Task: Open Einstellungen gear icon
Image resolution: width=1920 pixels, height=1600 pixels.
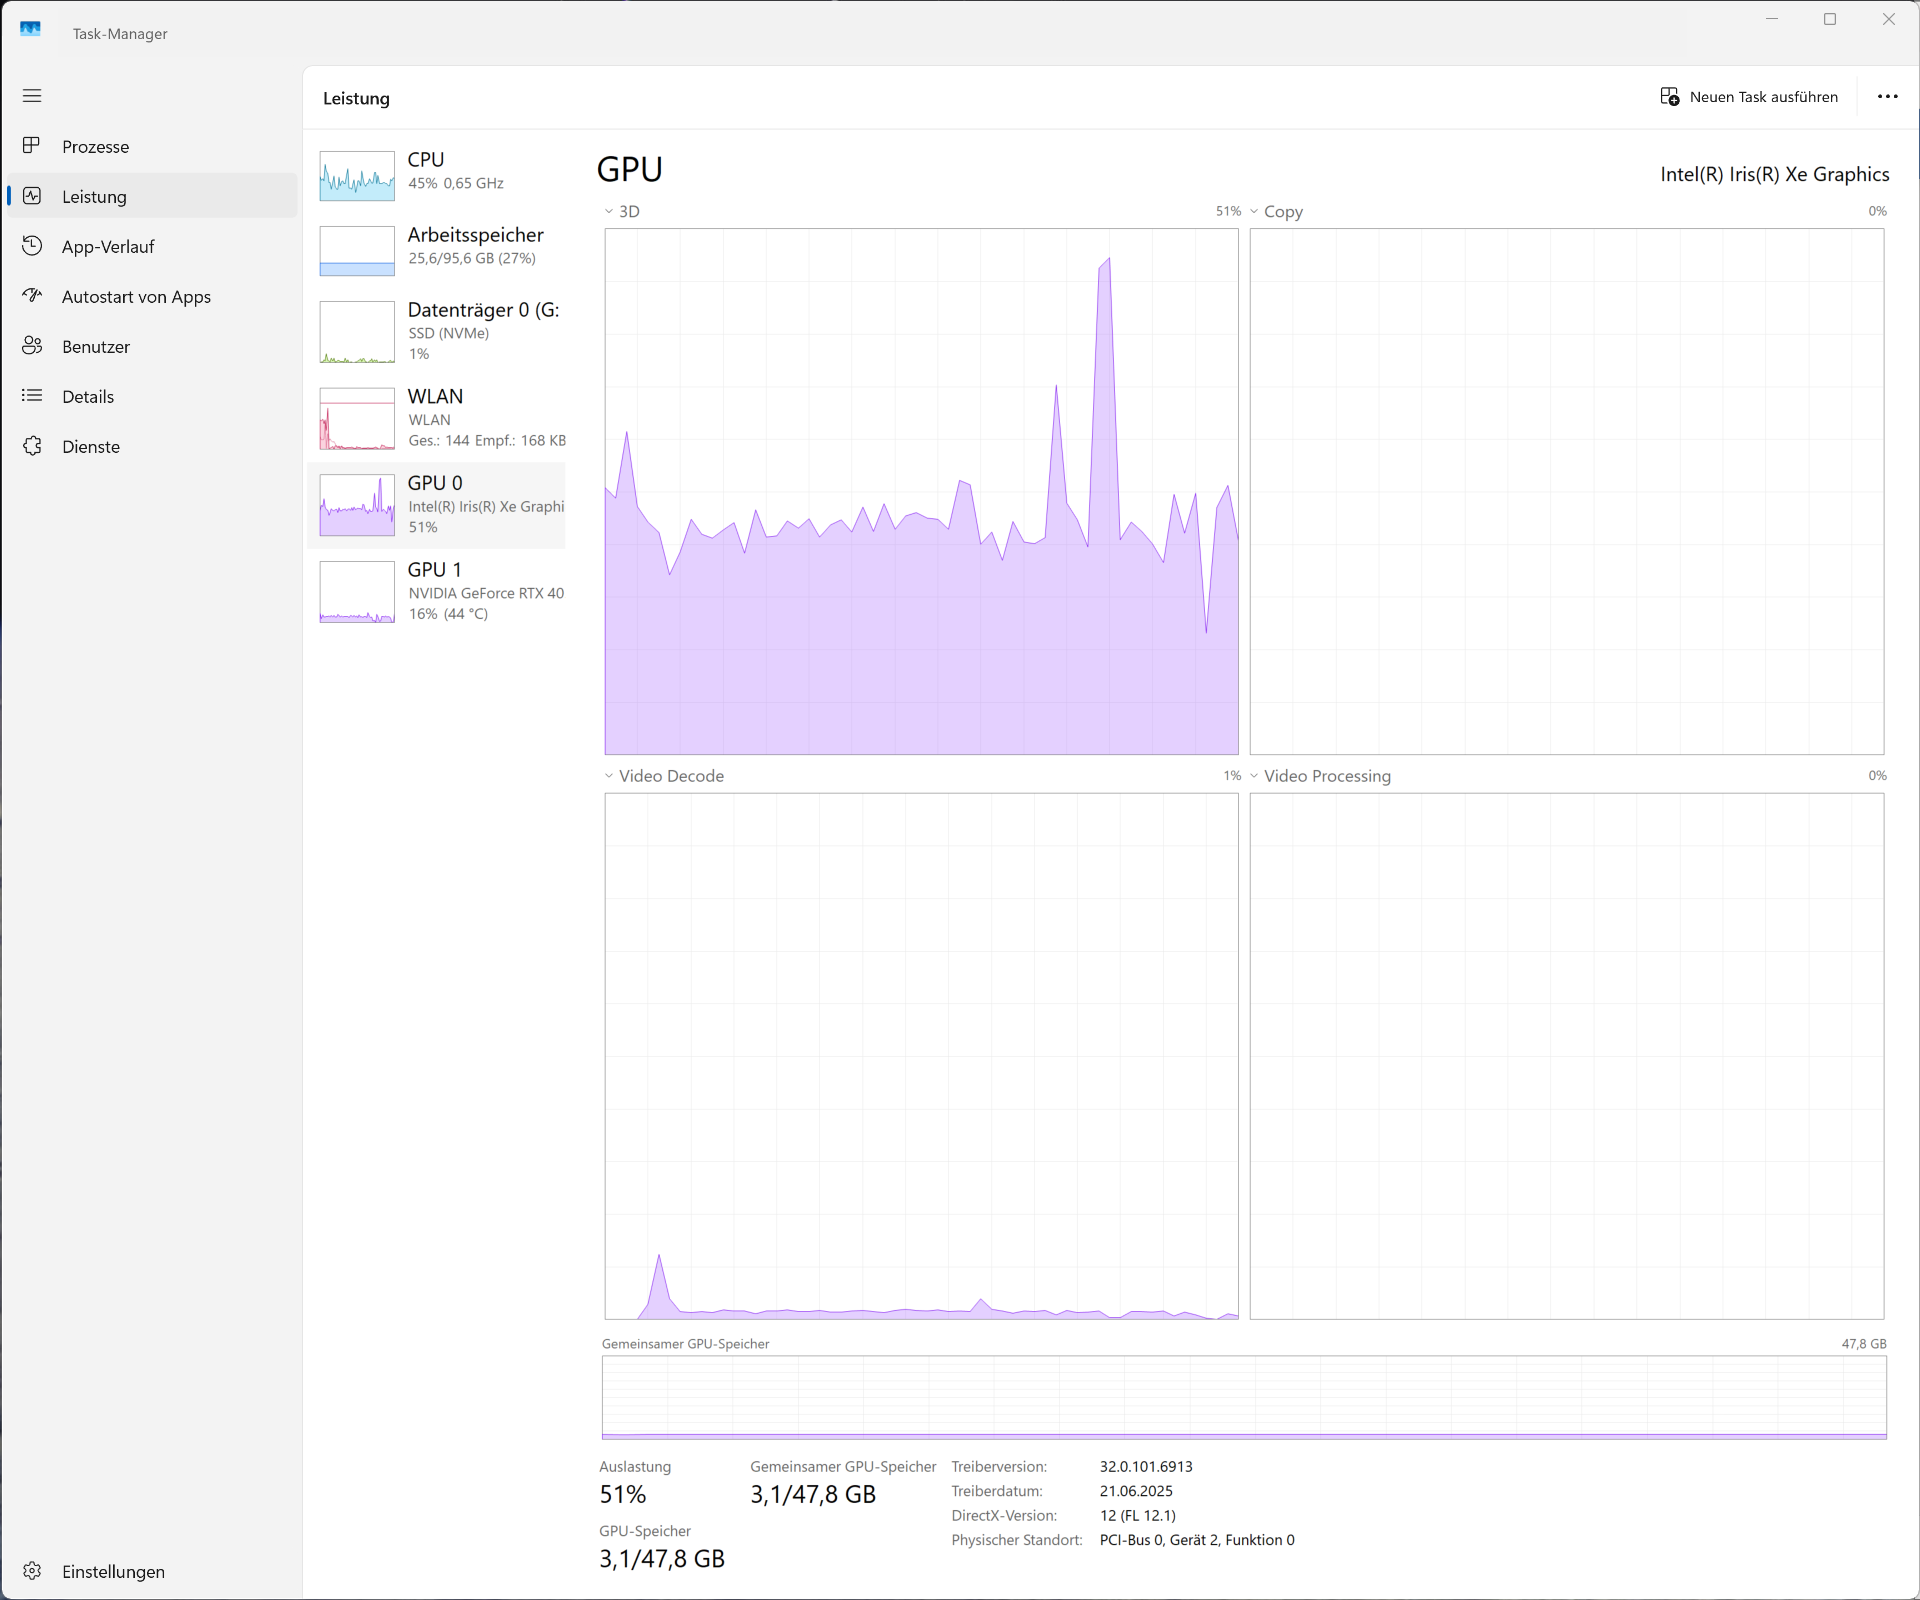Action: 32,1571
